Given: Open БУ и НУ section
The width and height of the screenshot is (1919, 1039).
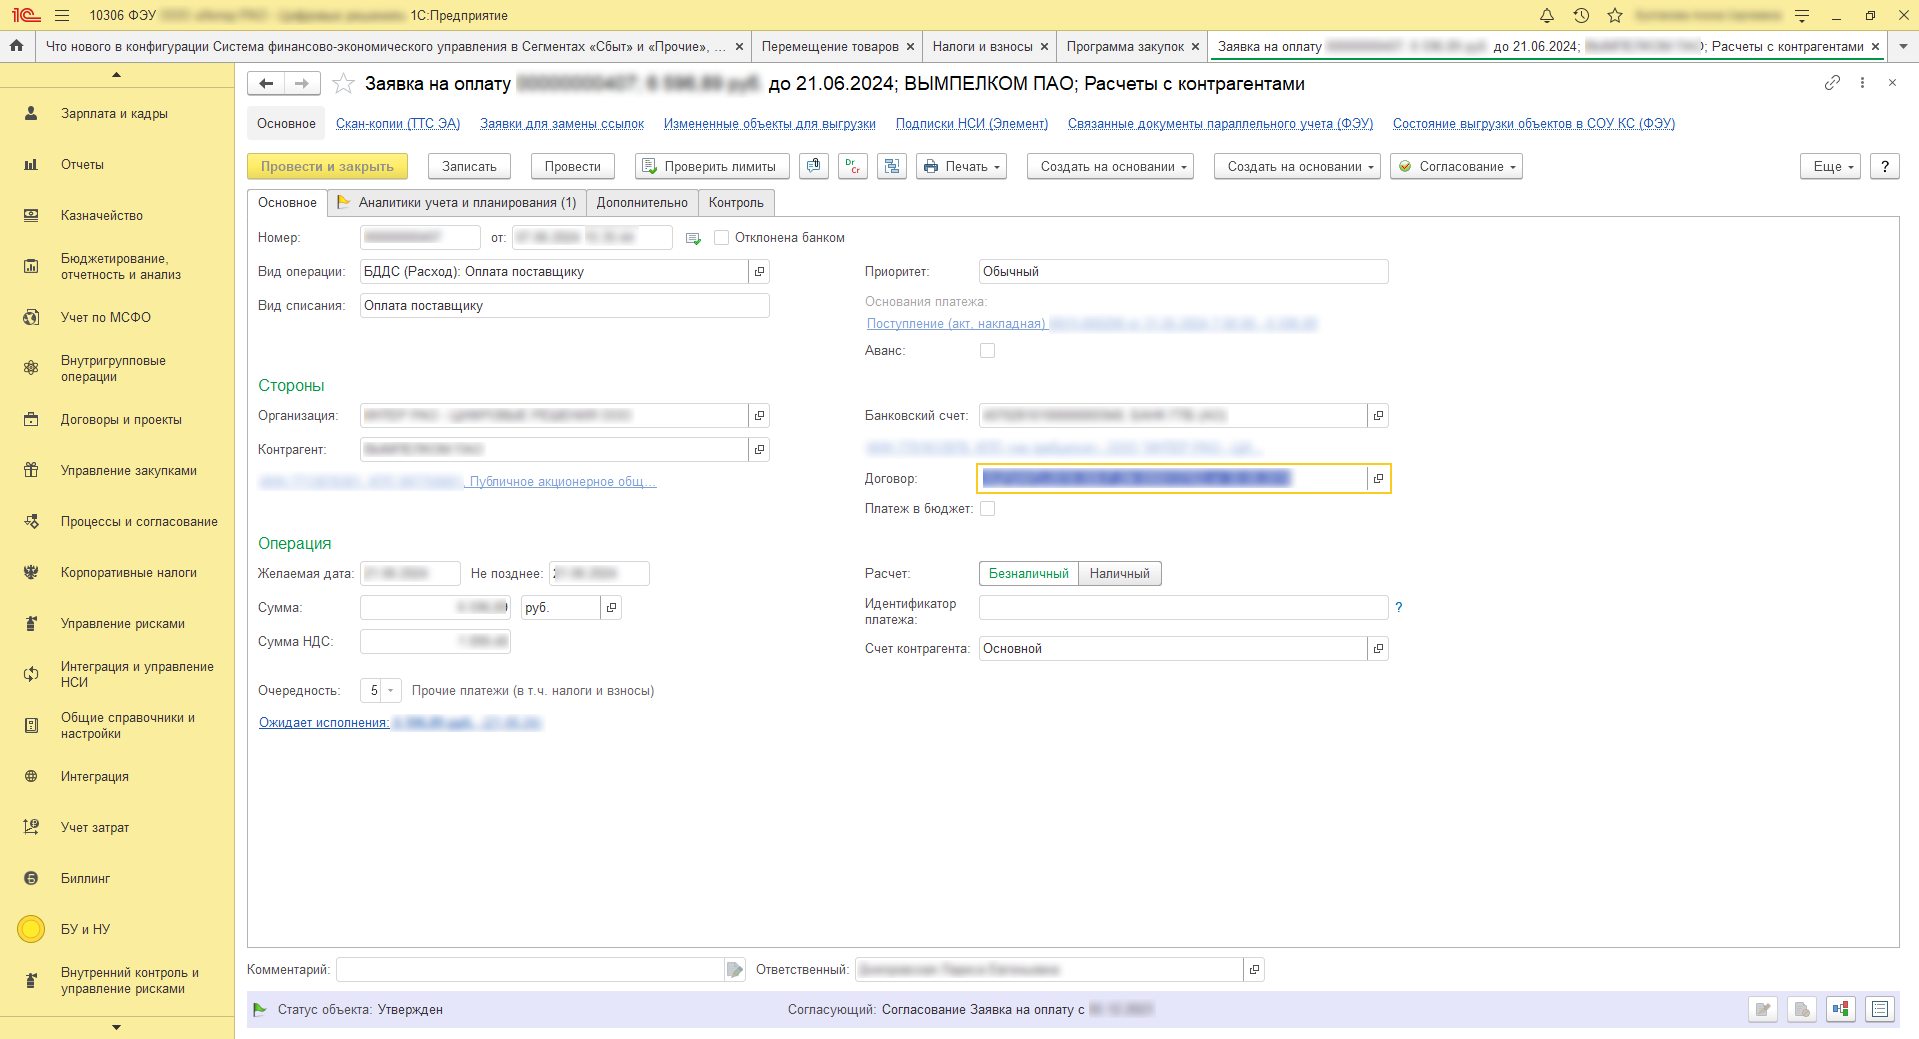Looking at the screenshot, I should click(x=86, y=930).
